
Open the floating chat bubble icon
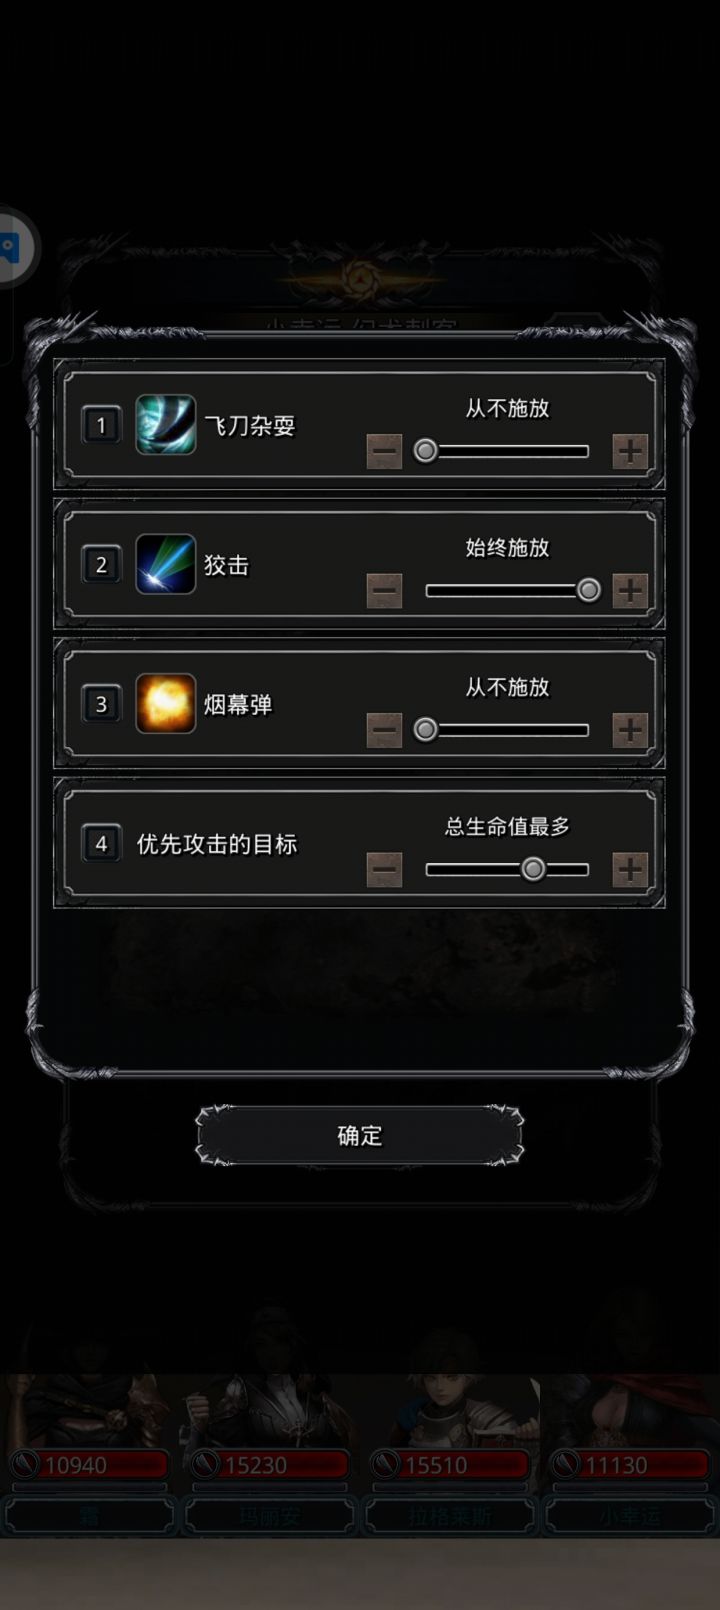[12, 247]
